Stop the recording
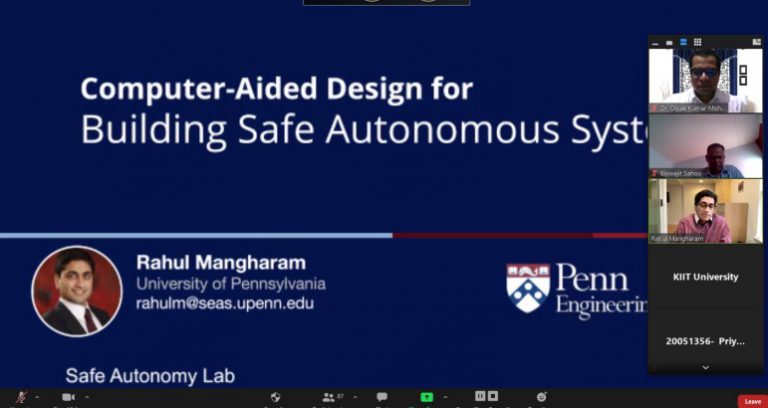This screenshot has width=768, height=408. click(493, 396)
